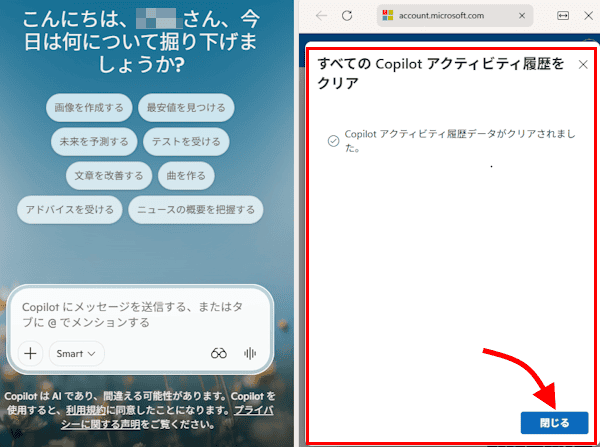Reload the account.microsoft.com page

click(347, 16)
